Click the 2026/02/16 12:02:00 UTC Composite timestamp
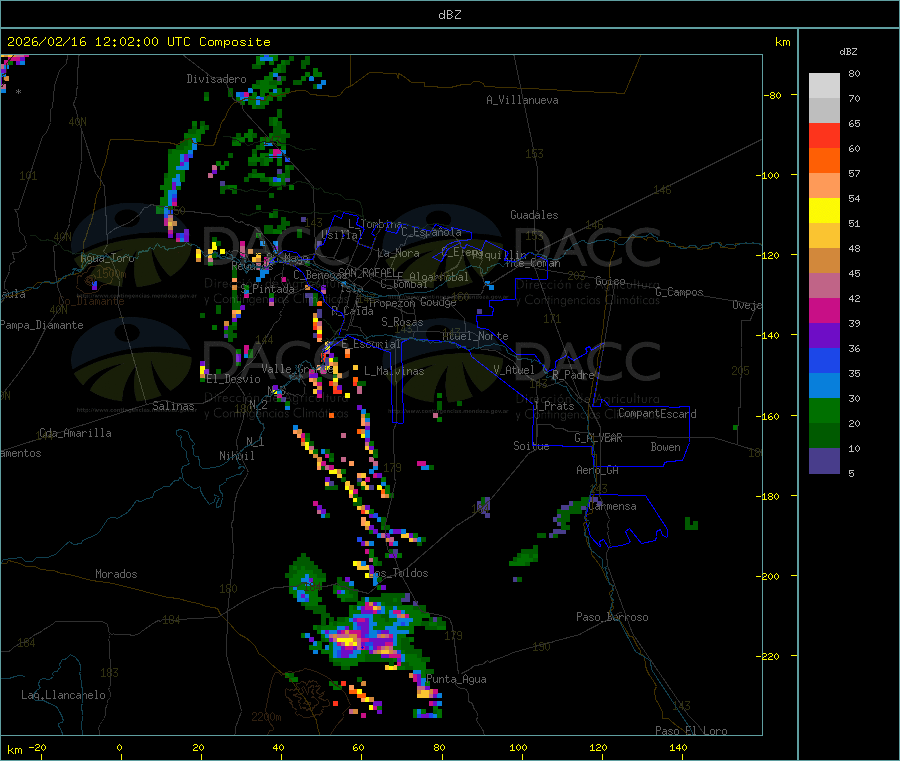 pyautogui.click(x=138, y=42)
